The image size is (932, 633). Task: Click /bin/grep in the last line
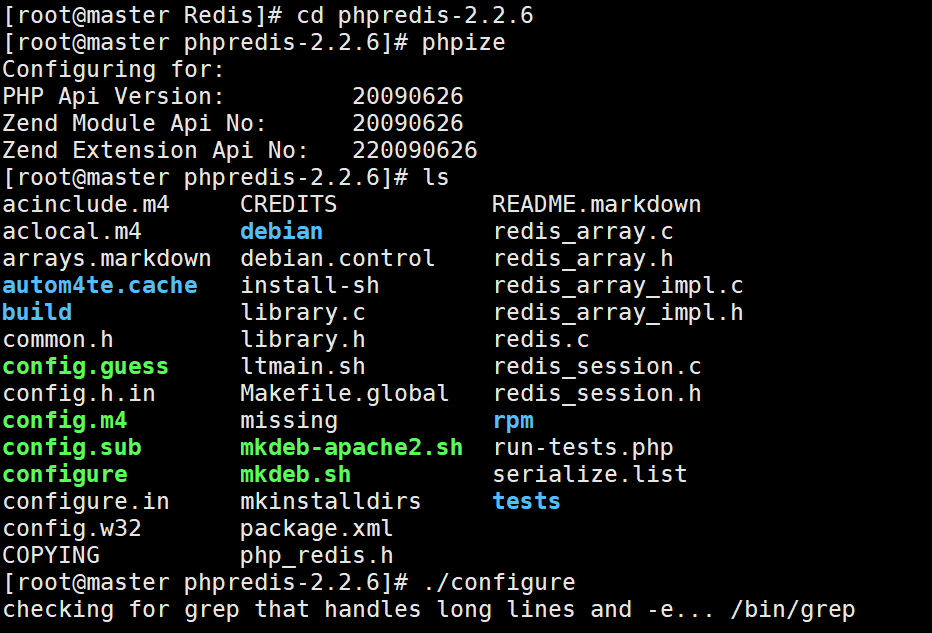click(x=792, y=610)
